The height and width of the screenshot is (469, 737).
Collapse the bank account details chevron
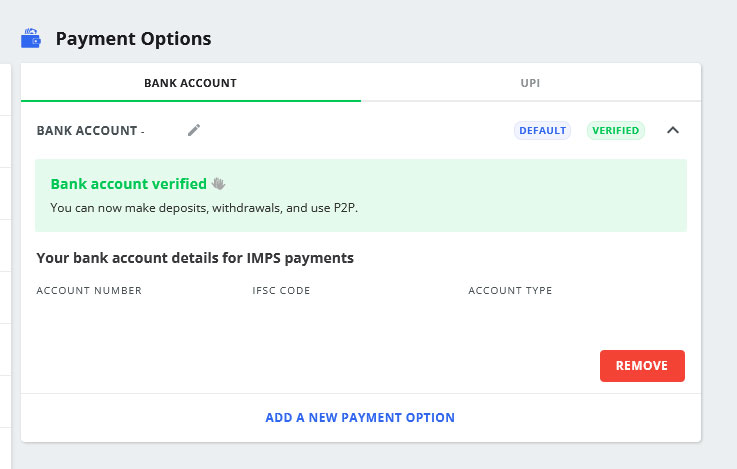pos(673,130)
